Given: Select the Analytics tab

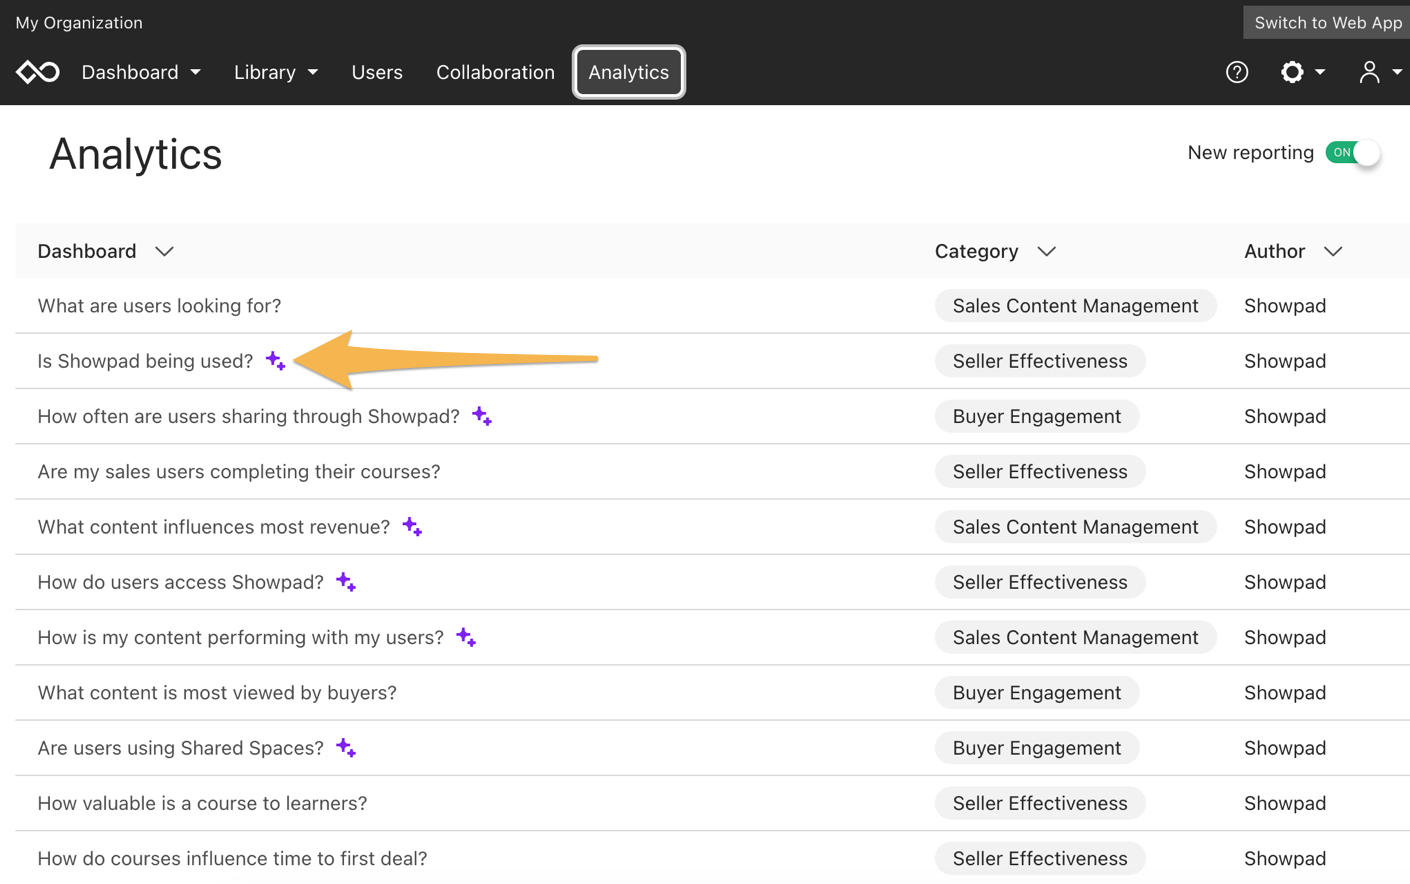Looking at the screenshot, I should click(629, 72).
